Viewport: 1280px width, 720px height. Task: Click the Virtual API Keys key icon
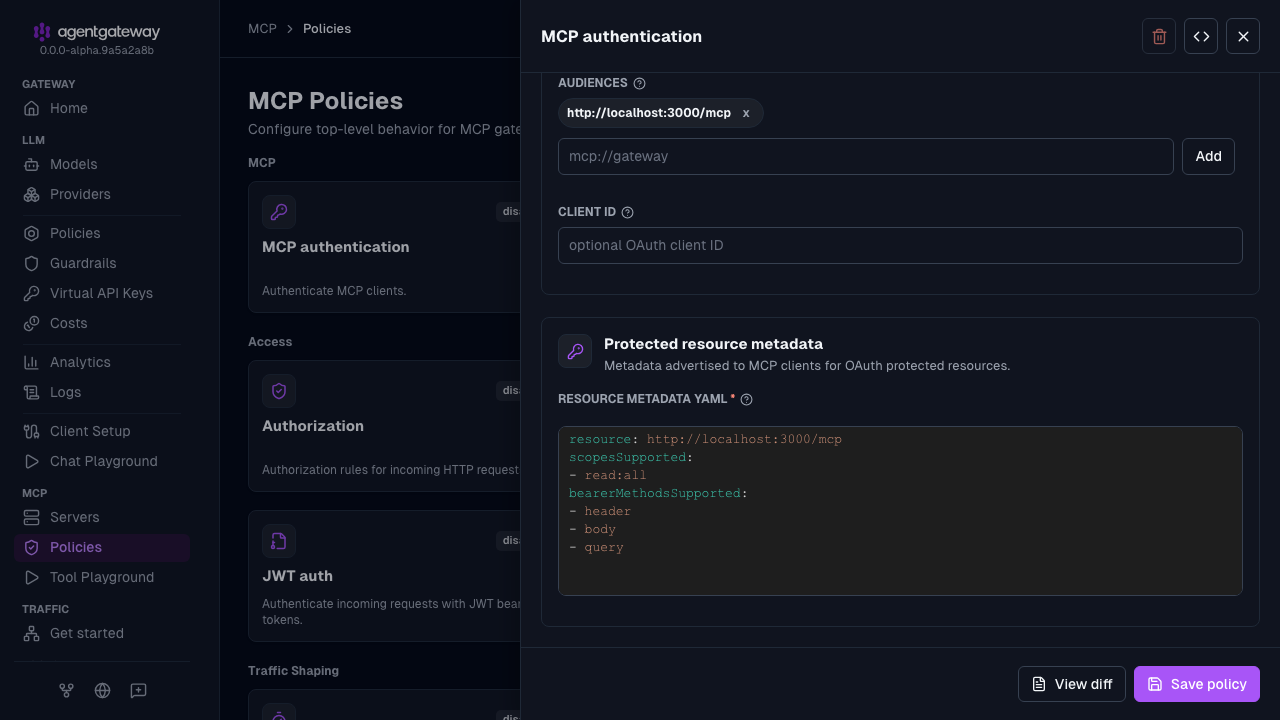click(x=31, y=293)
